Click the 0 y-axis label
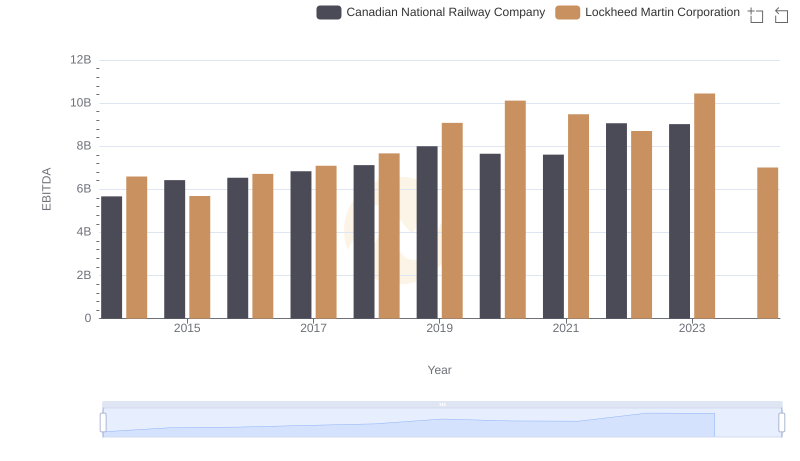 88,318
